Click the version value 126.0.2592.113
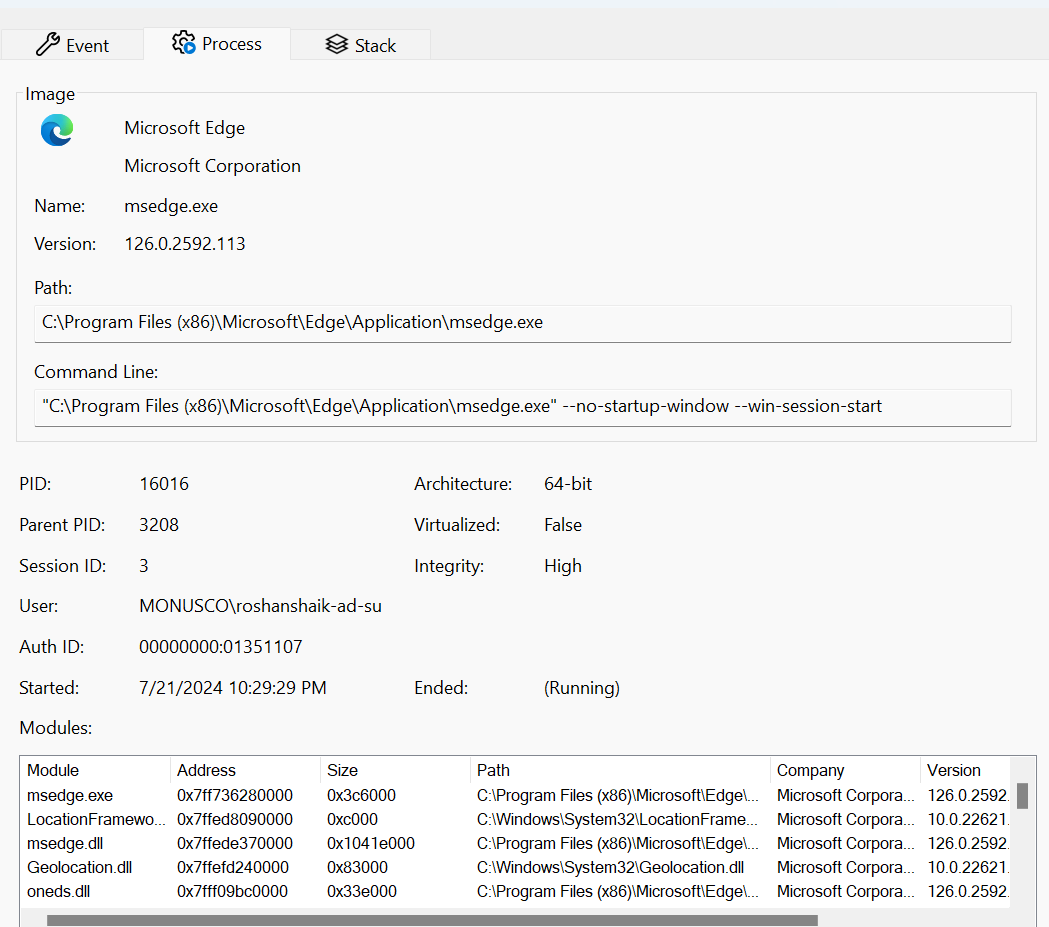 coord(185,244)
